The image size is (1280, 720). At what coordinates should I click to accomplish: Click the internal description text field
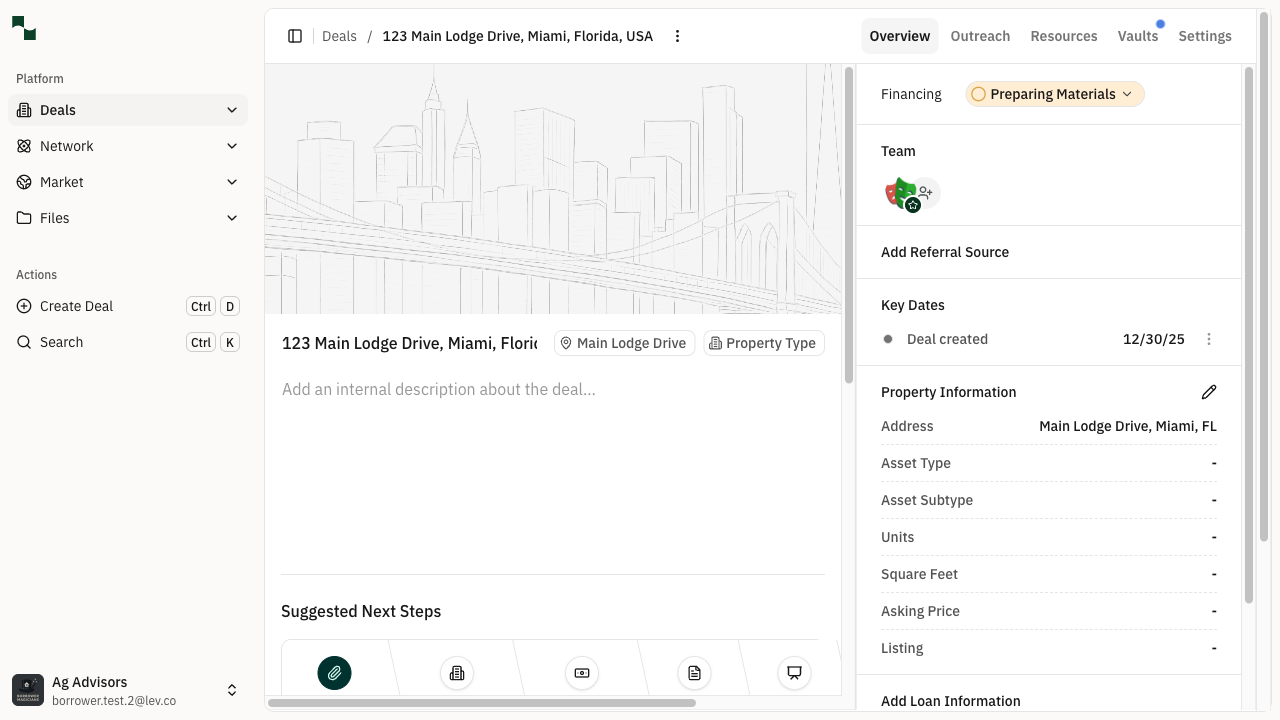(x=440, y=389)
